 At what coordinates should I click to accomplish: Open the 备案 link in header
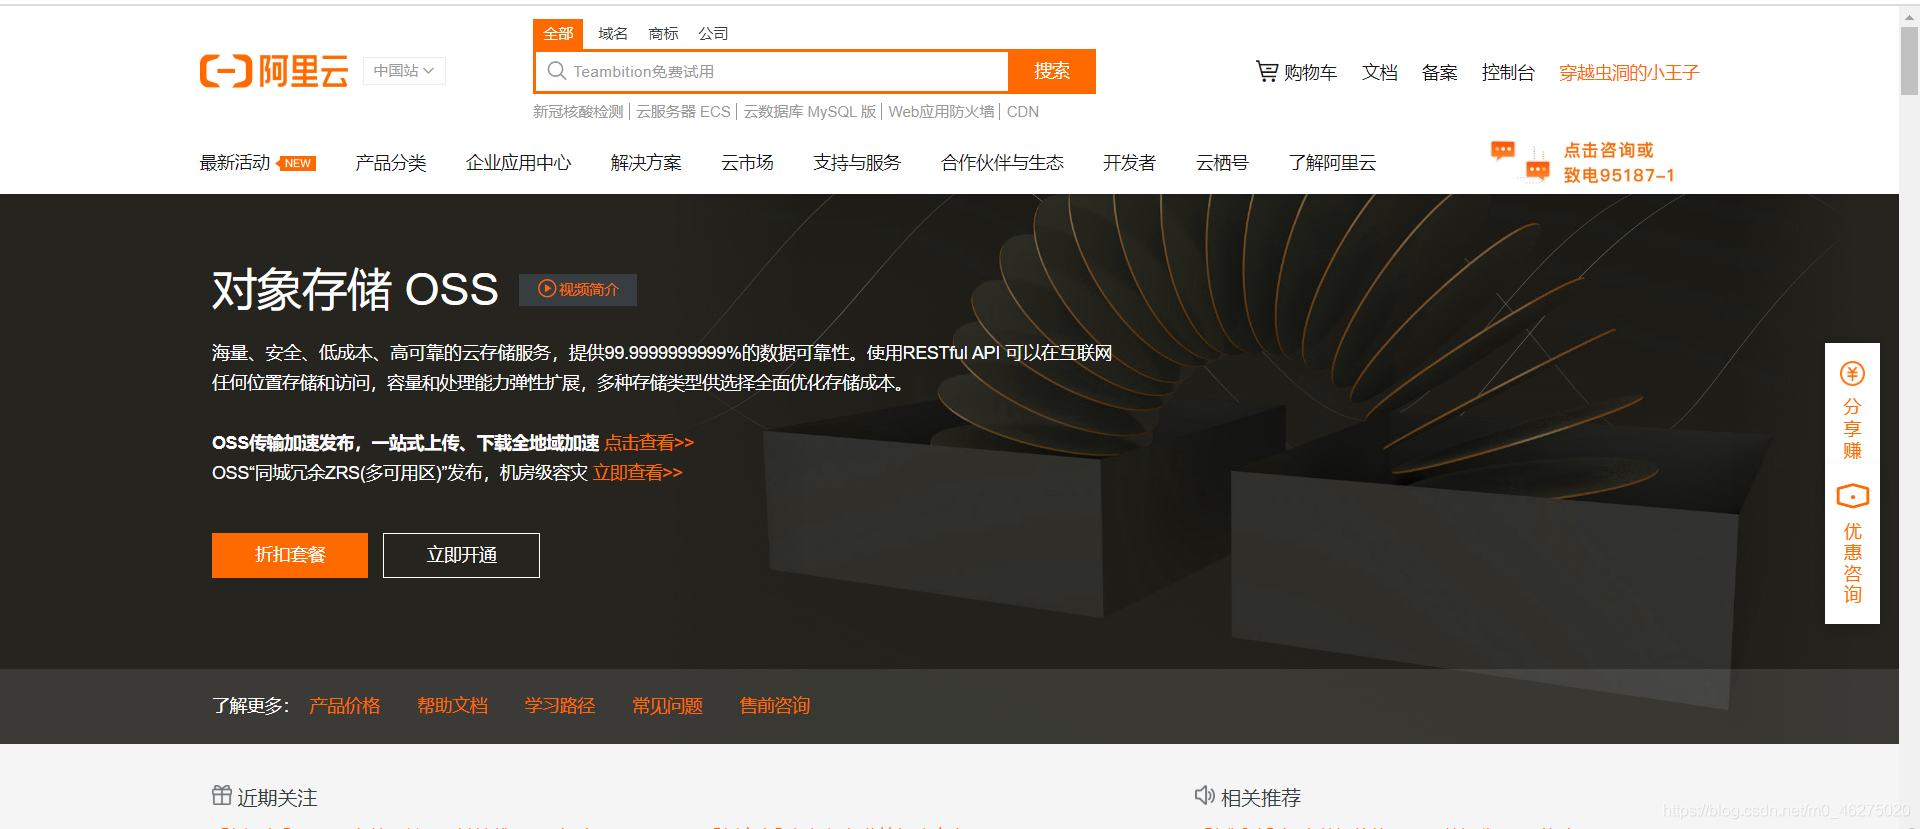(1440, 73)
